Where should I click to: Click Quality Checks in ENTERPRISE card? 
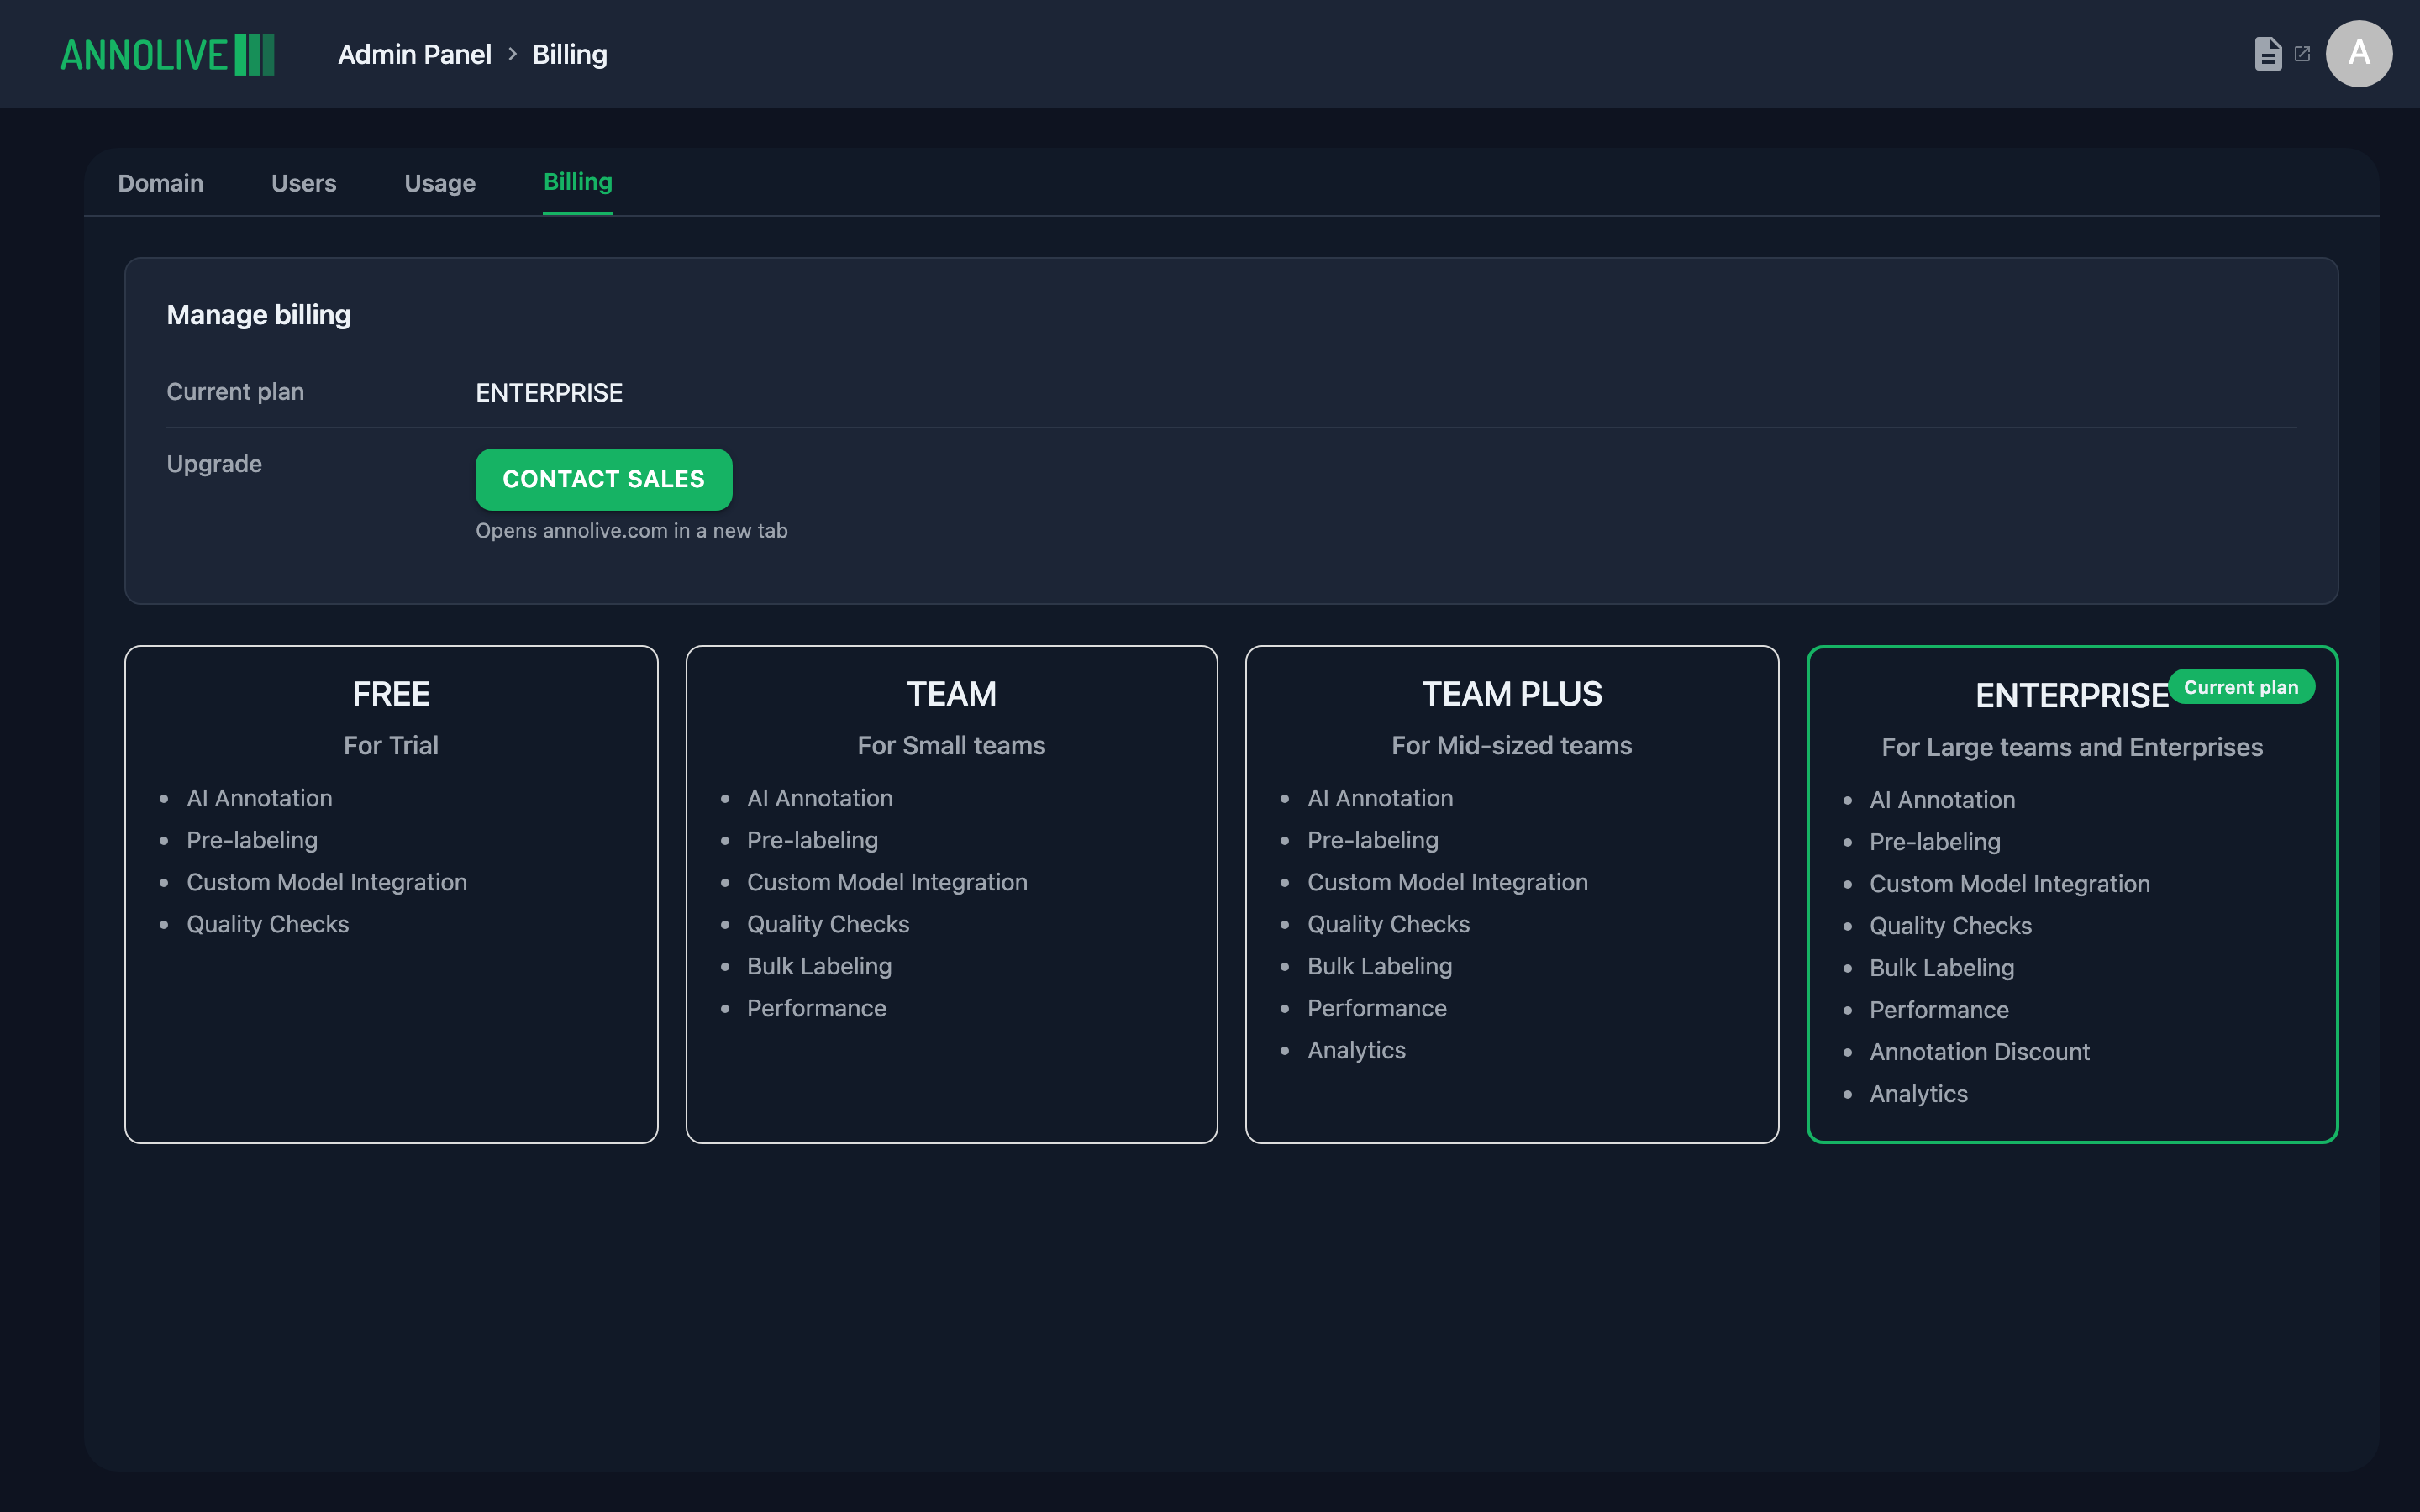[1951, 926]
